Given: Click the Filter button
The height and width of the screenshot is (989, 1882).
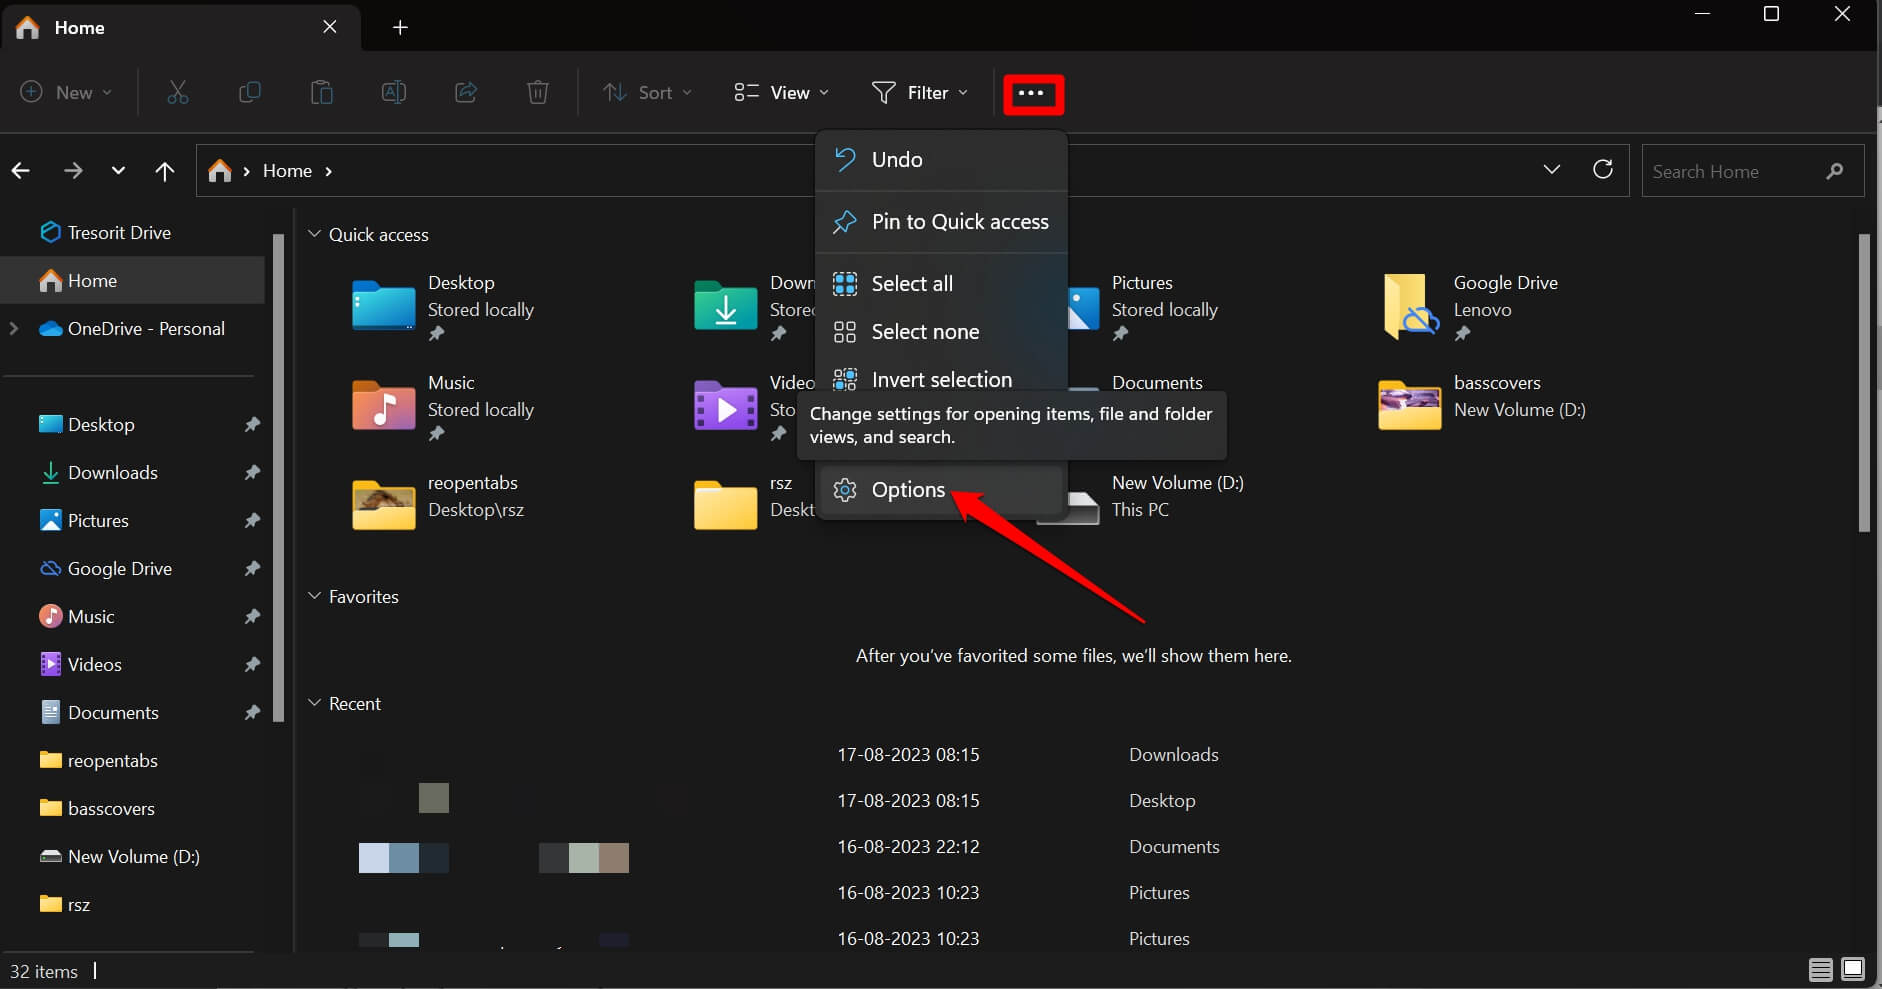Looking at the screenshot, I should 918,92.
